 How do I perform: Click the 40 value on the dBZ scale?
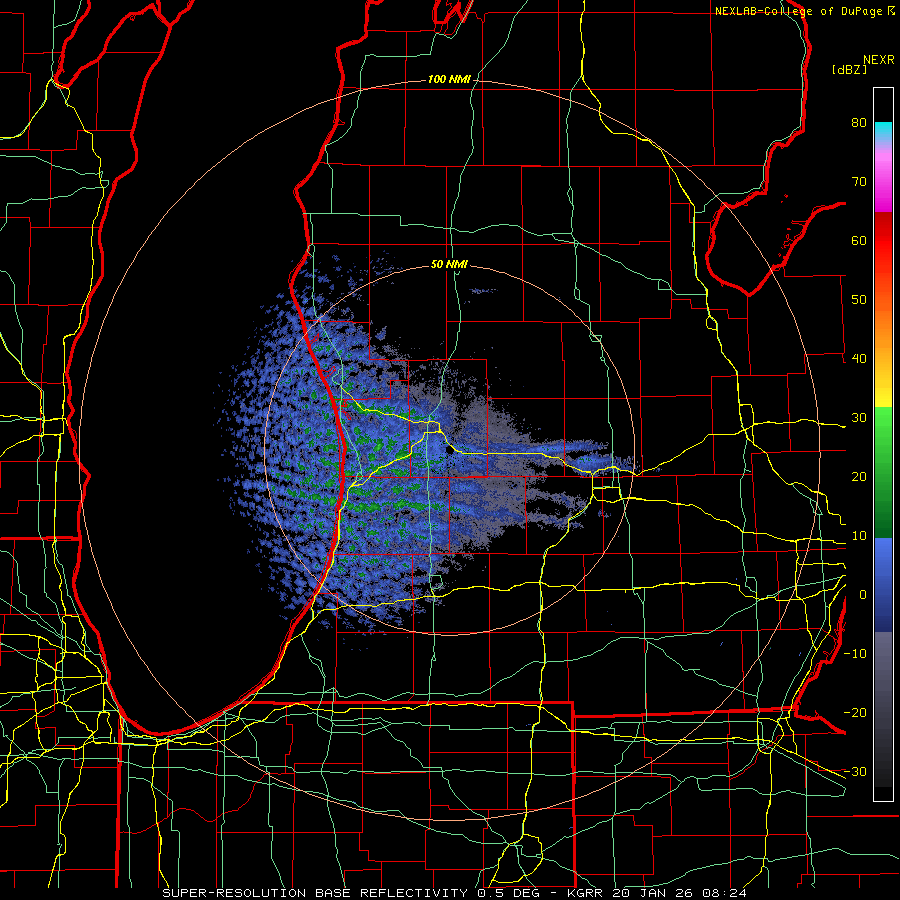tap(859, 359)
